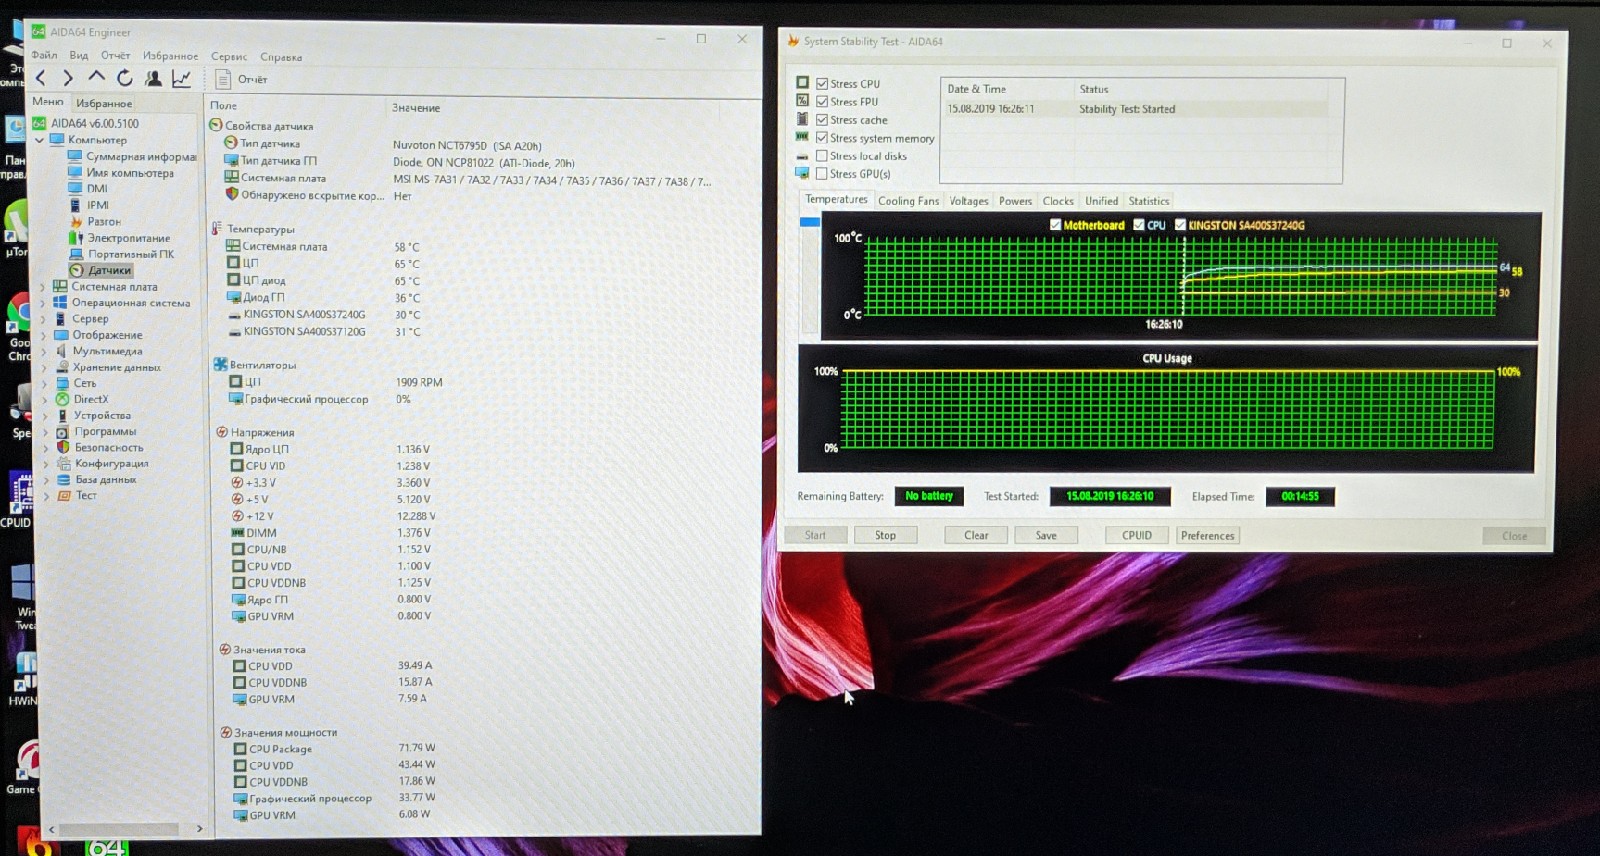Expand the Хранение данных tree node
This screenshot has height=856, width=1600.
[x=43, y=367]
